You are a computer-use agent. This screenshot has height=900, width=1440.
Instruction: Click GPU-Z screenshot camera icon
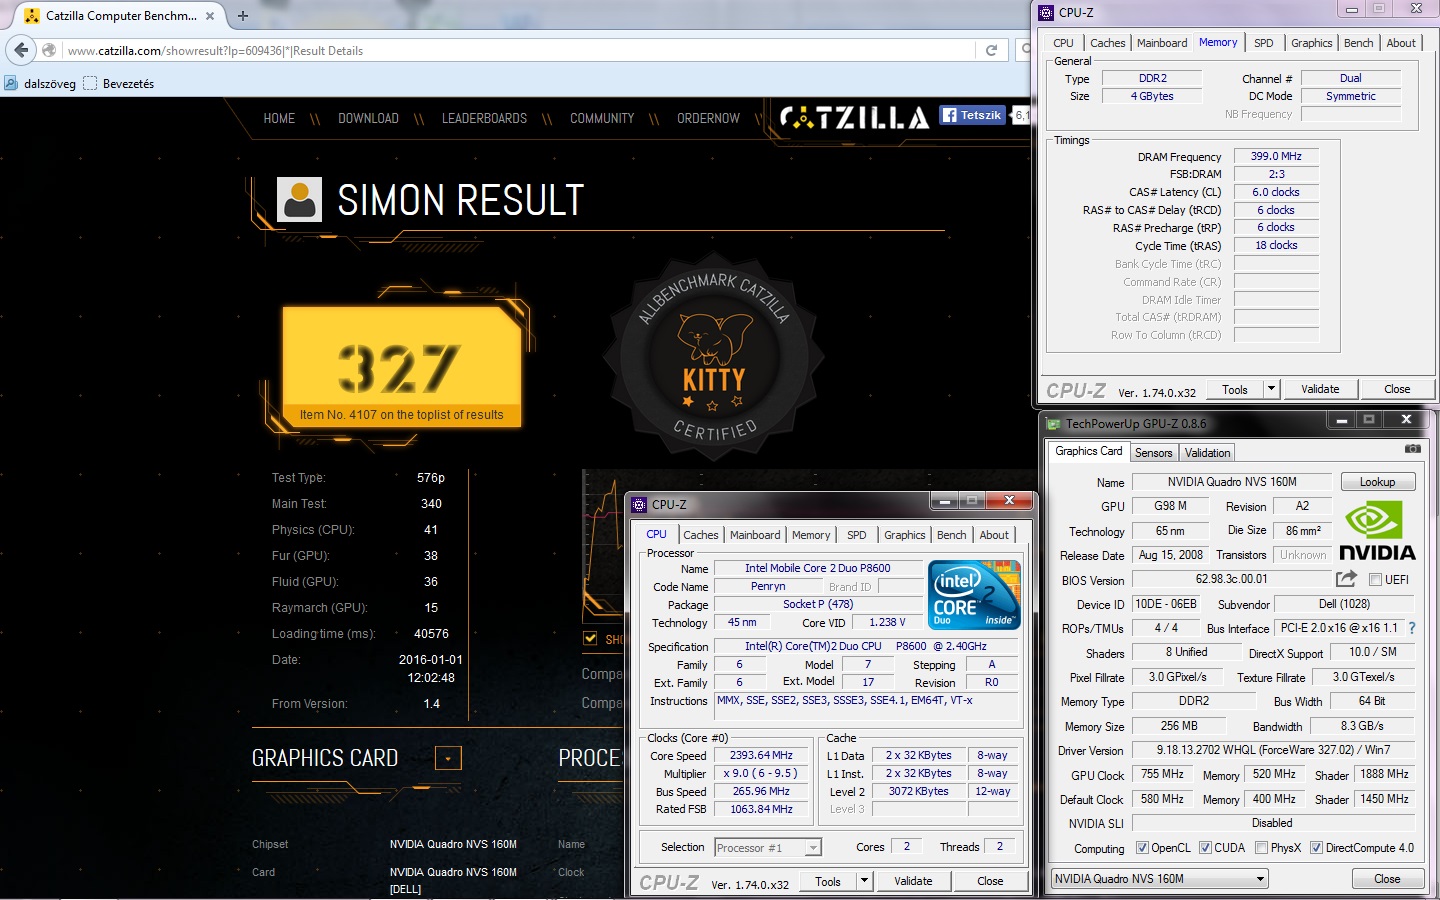pyautogui.click(x=1412, y=449)
